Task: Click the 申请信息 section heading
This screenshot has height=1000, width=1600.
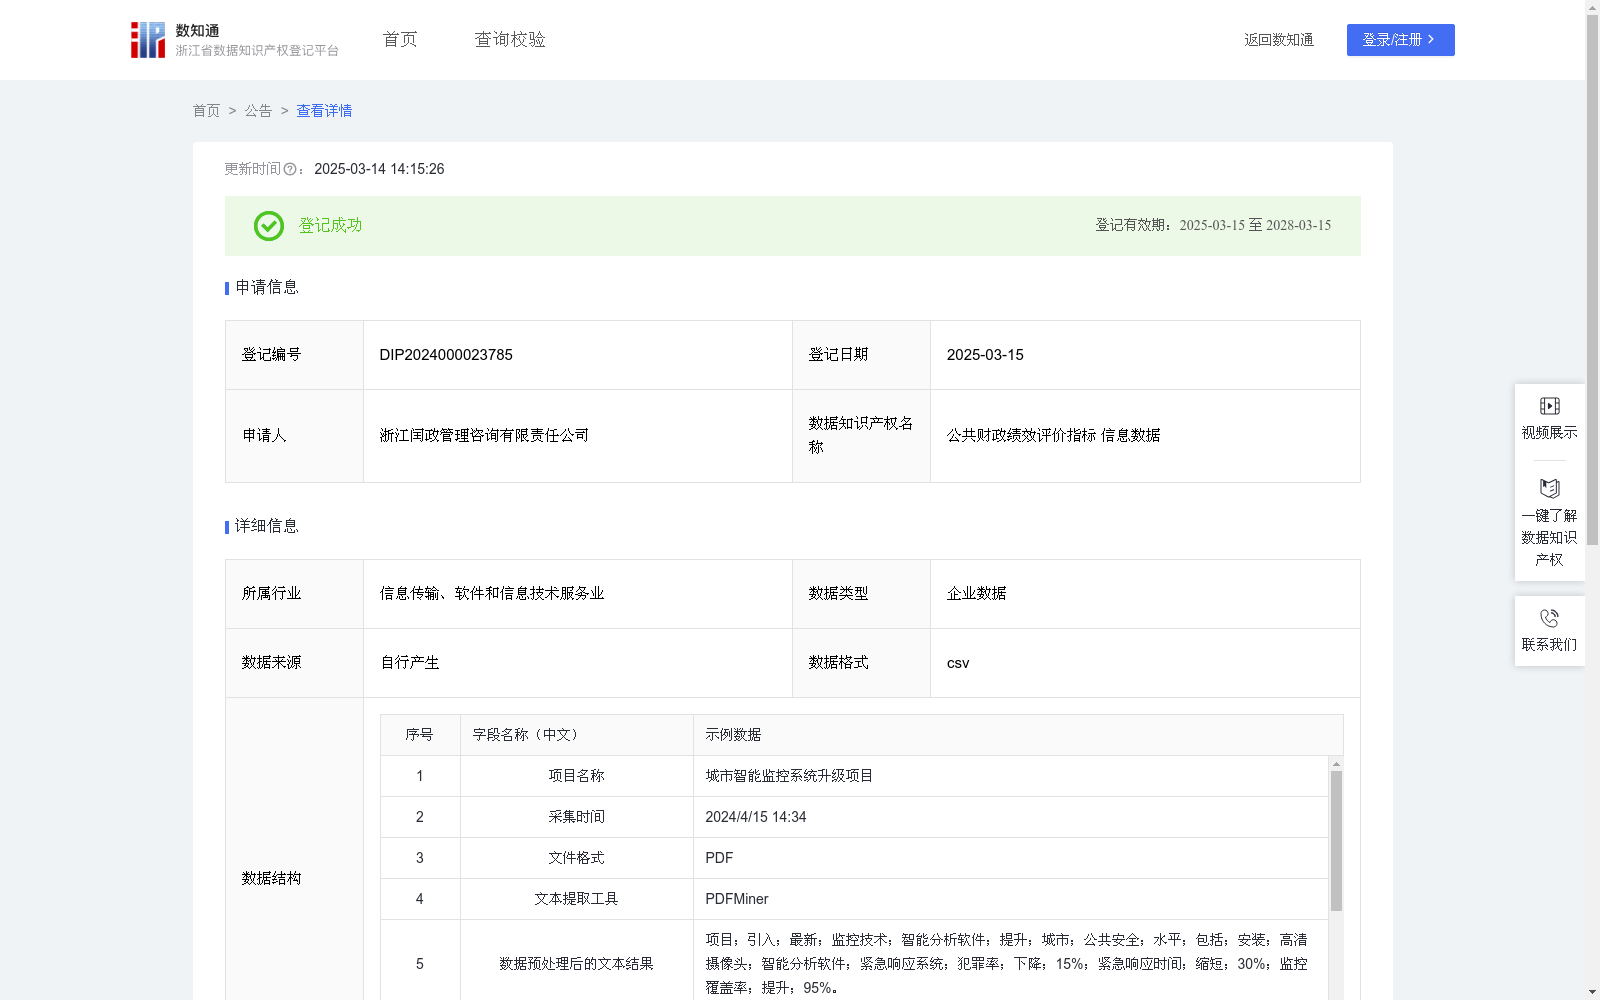Action: point(266,288)
